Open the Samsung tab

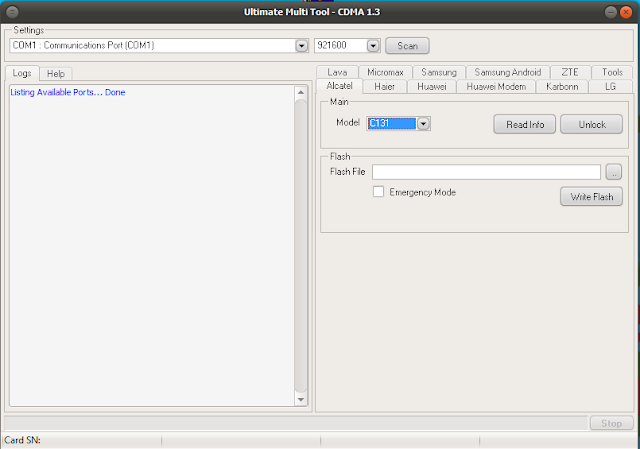[439, 72]
